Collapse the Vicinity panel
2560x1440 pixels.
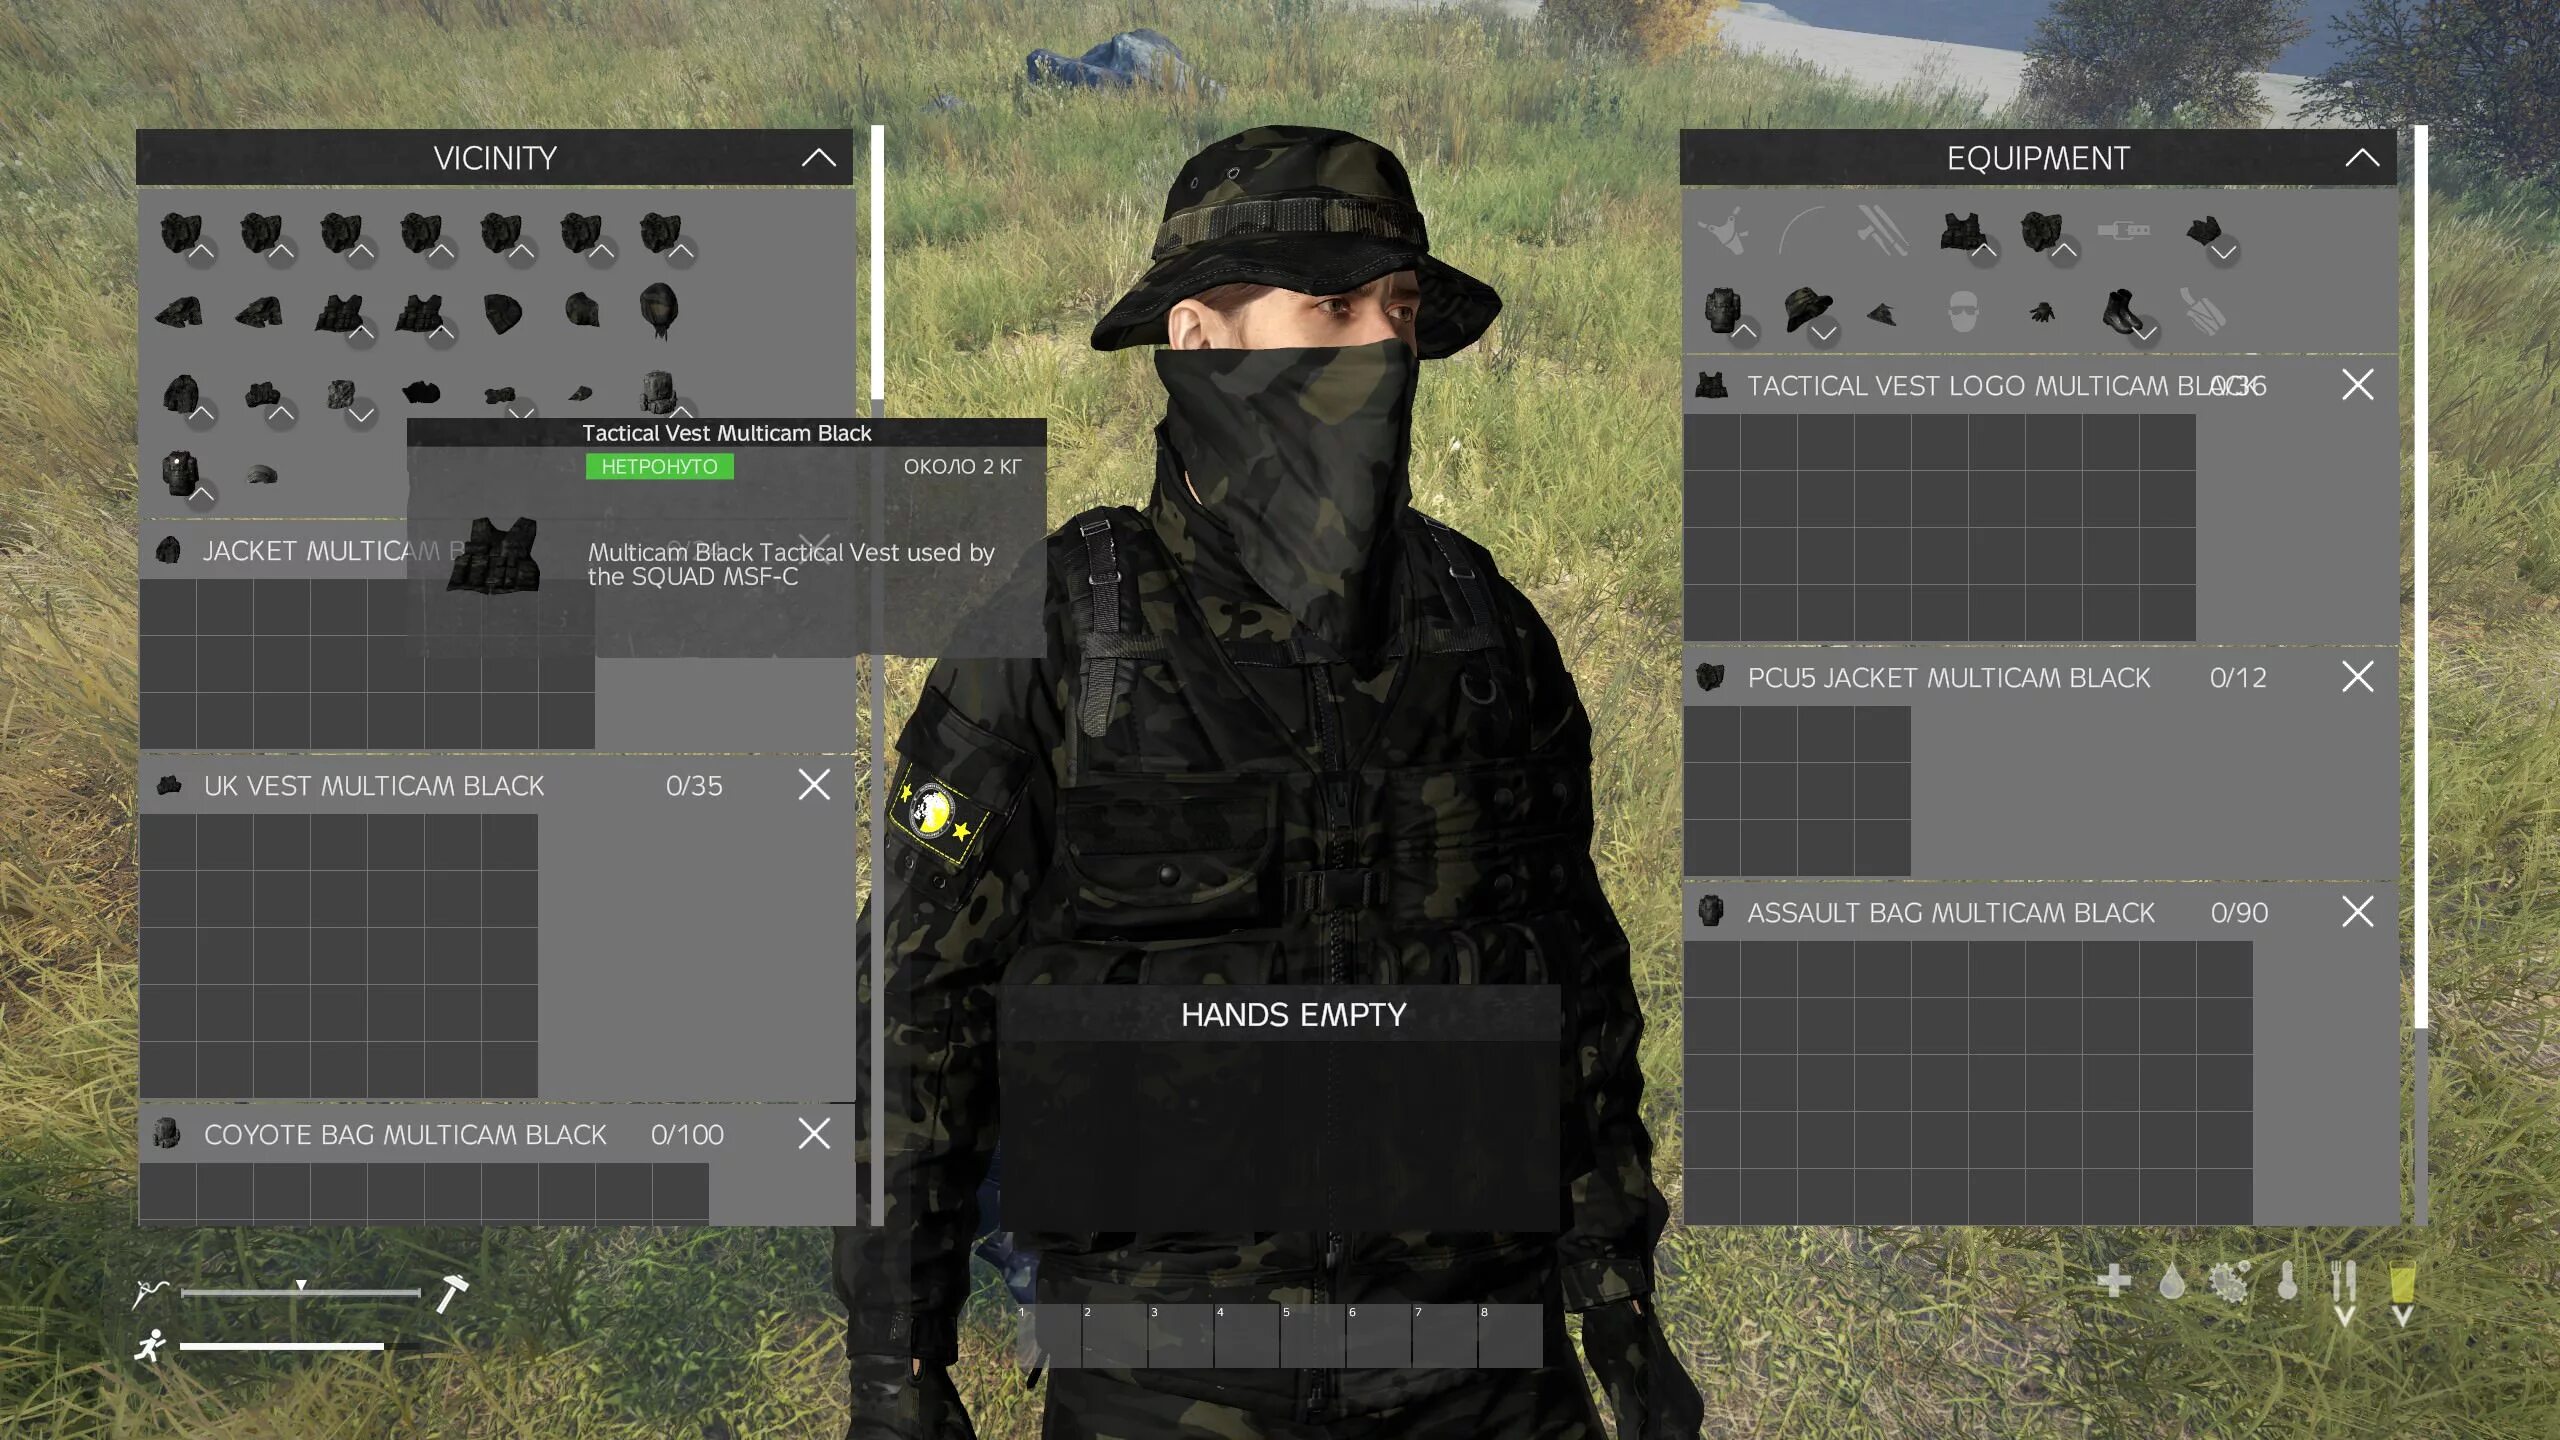tap(818, 158)
